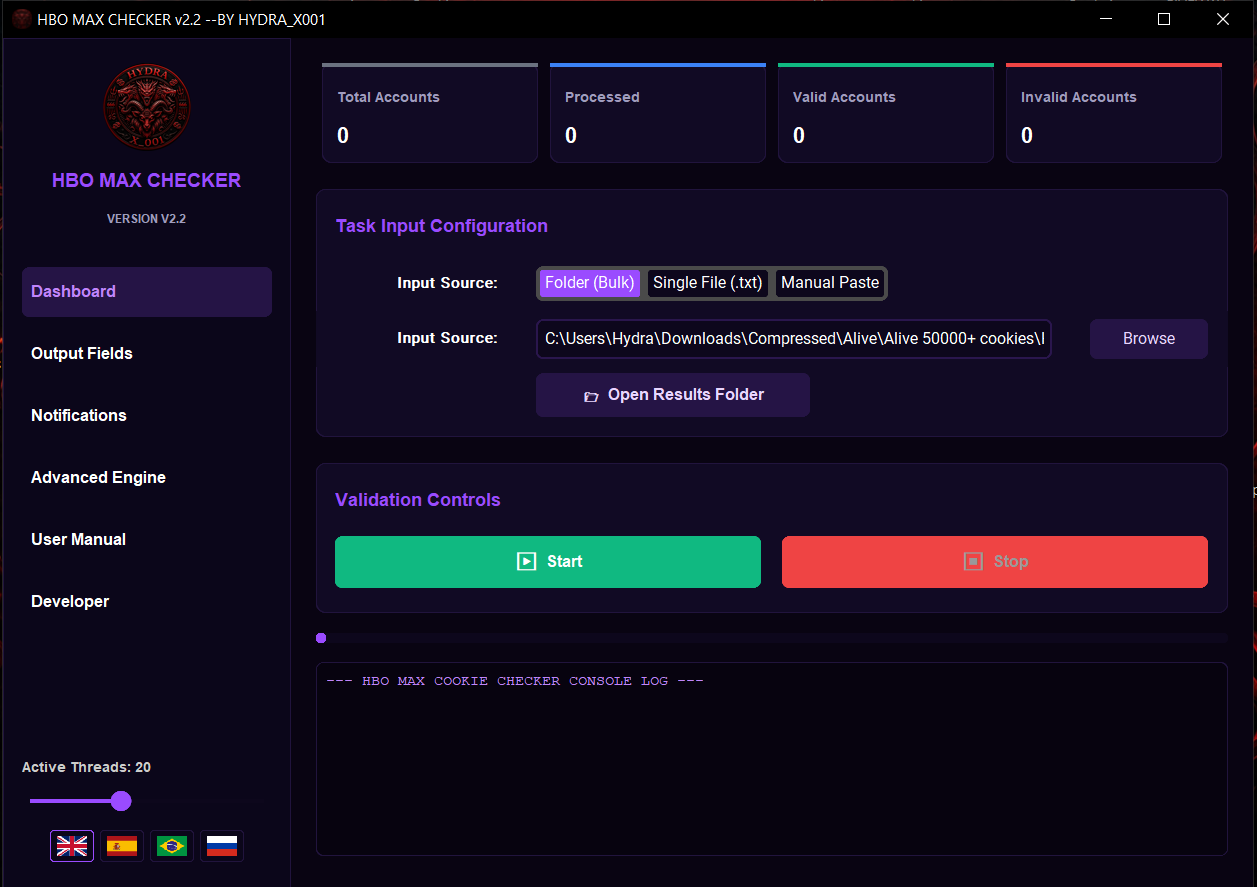Open the Notifications page
This screenshot has width=1257, height=887.
point(147,416)
